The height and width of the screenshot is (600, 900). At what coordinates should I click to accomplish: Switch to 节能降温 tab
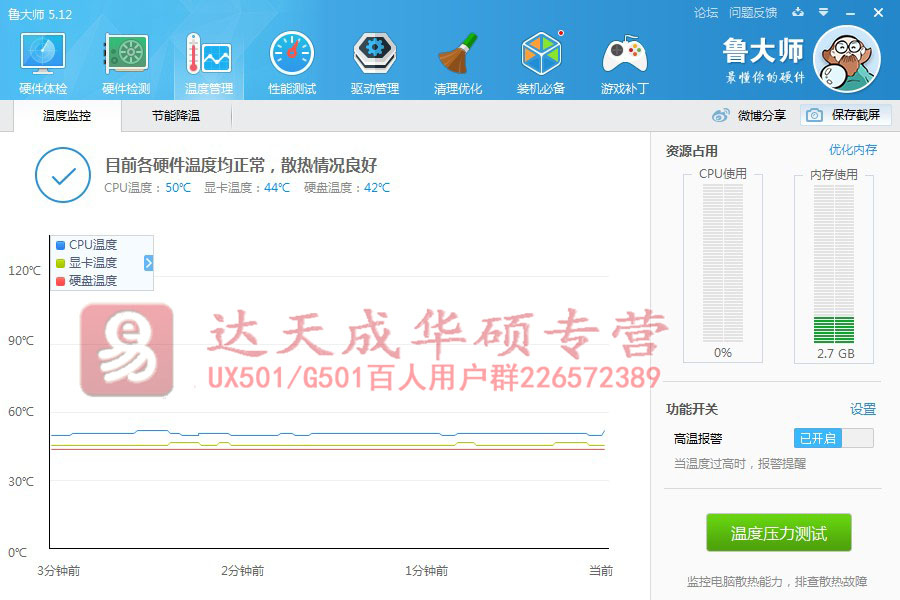(176, 116)
